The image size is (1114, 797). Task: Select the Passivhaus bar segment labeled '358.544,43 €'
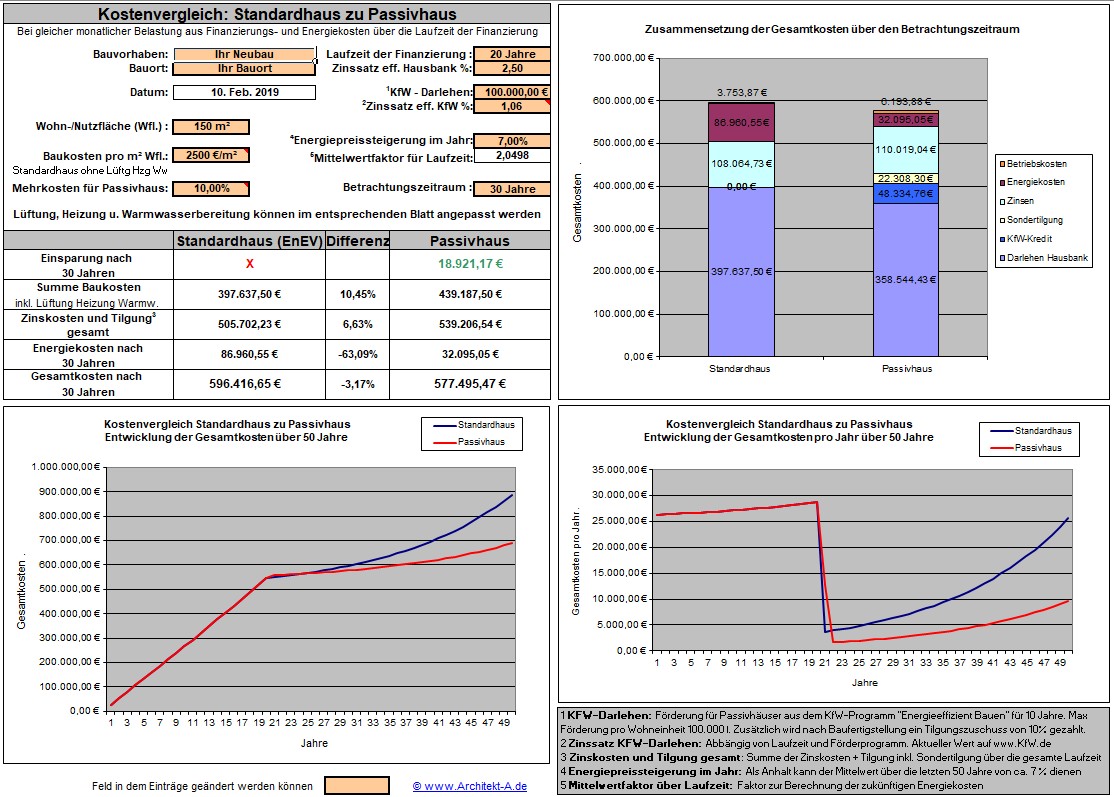[906, 280]
